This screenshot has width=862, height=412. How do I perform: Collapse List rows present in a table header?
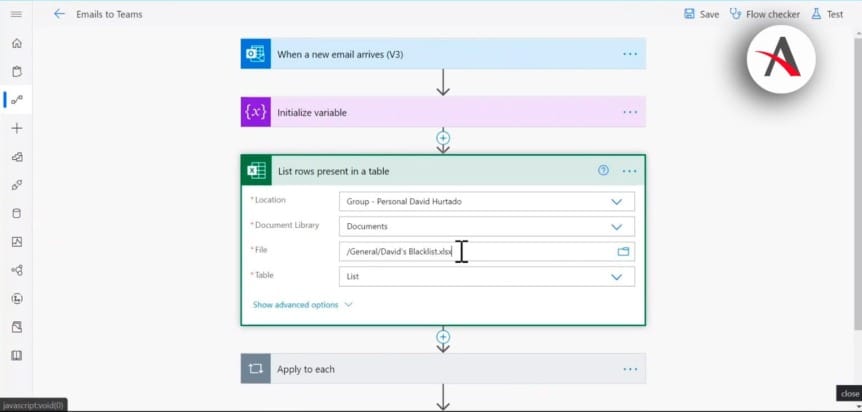point(443,171)
